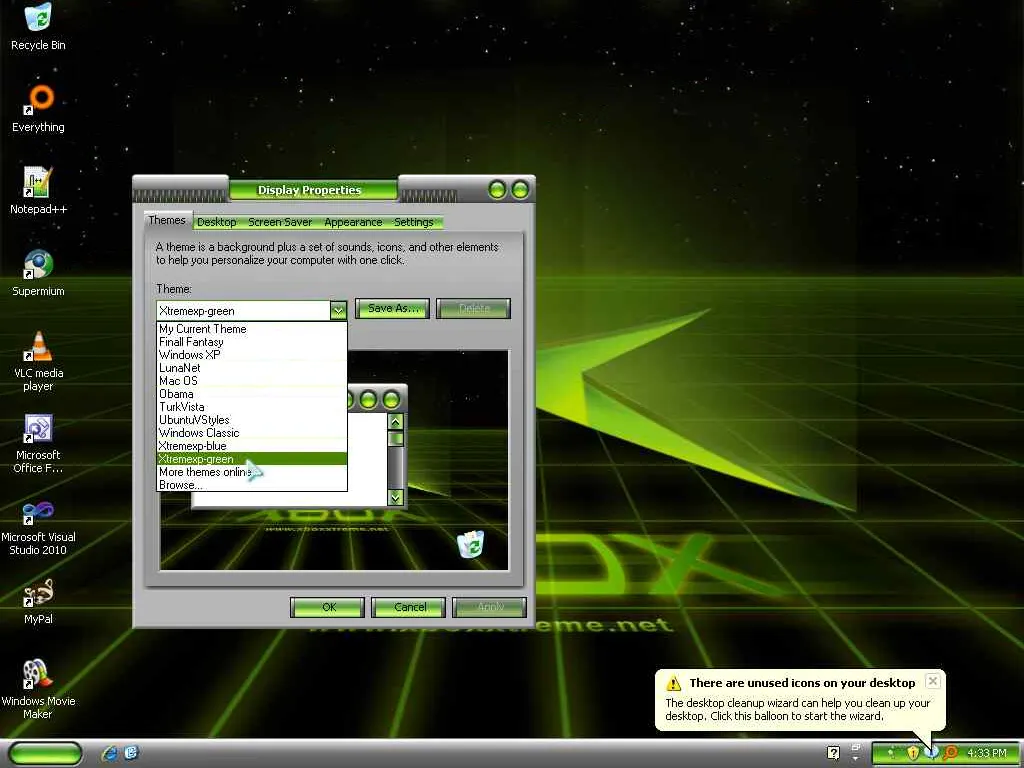
Task: Select the Everything desktop shortcut
Action: click(38, 108)
